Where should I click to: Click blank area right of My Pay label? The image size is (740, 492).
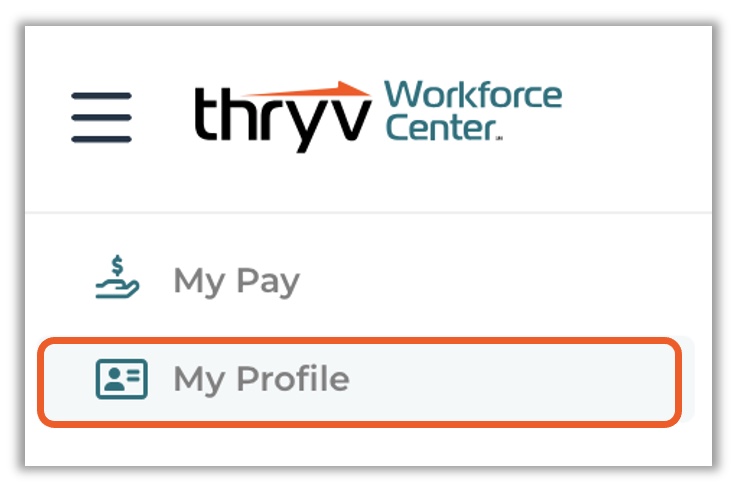(x=496, y=280)
